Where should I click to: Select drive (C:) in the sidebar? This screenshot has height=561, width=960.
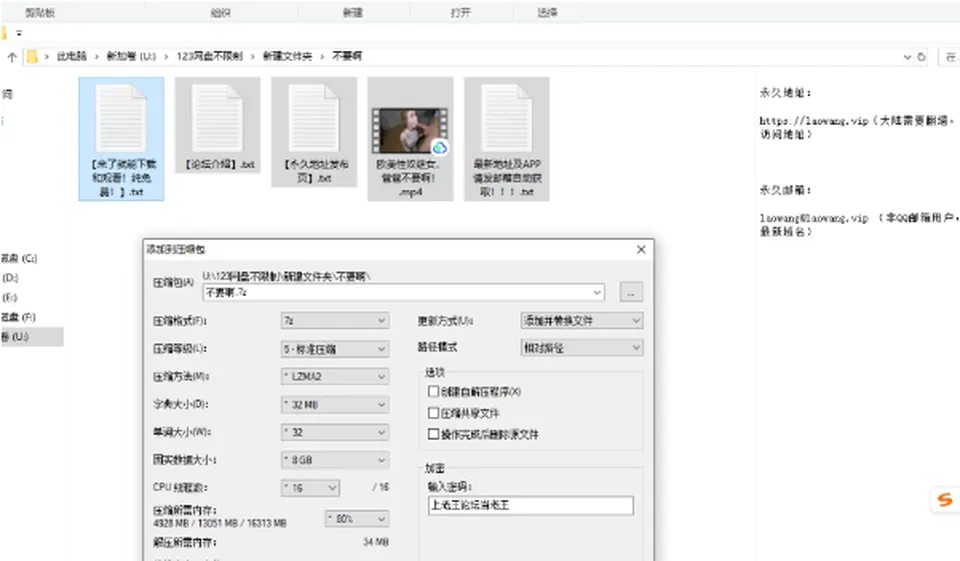pyautogui.click(x=19, y=258)
